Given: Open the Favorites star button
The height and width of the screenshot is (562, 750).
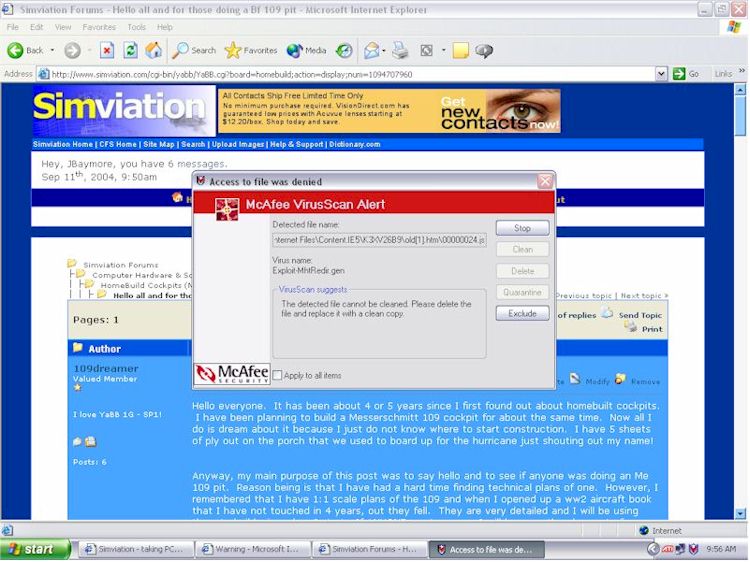Looking at the screenshot, I should pos(251,50).
